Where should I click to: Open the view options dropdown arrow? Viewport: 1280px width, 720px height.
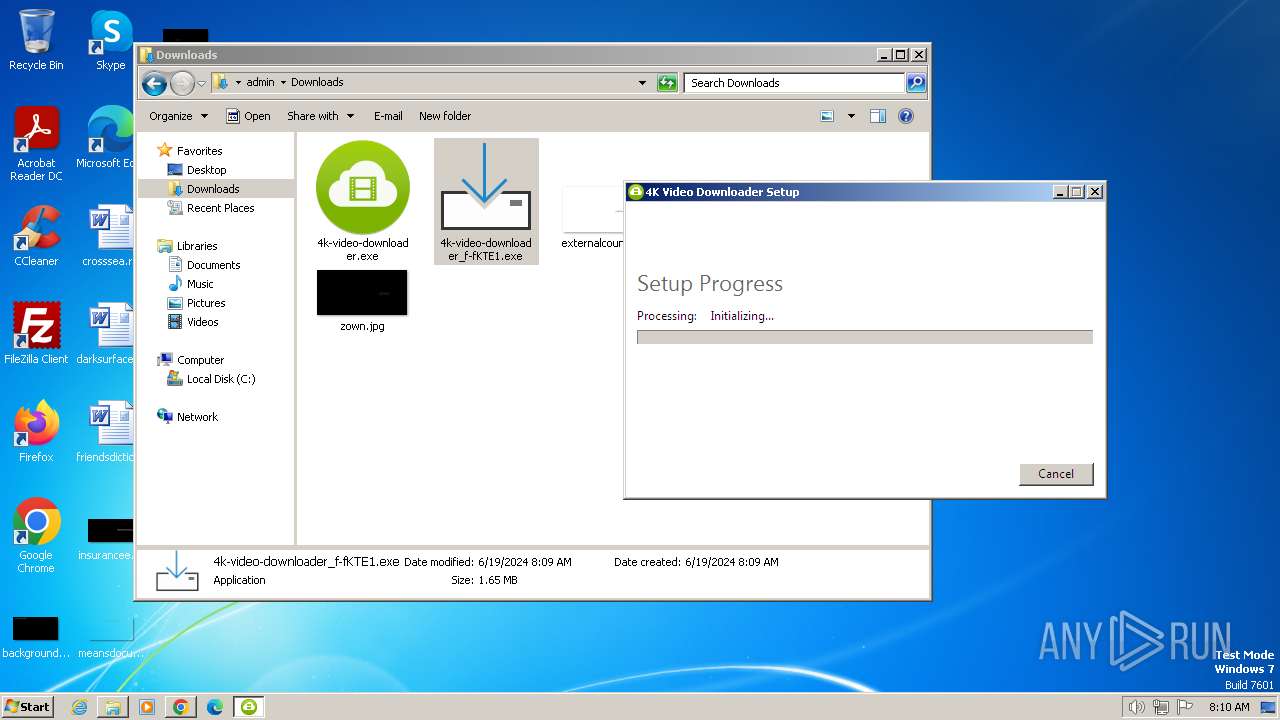(x=851, y=116)
